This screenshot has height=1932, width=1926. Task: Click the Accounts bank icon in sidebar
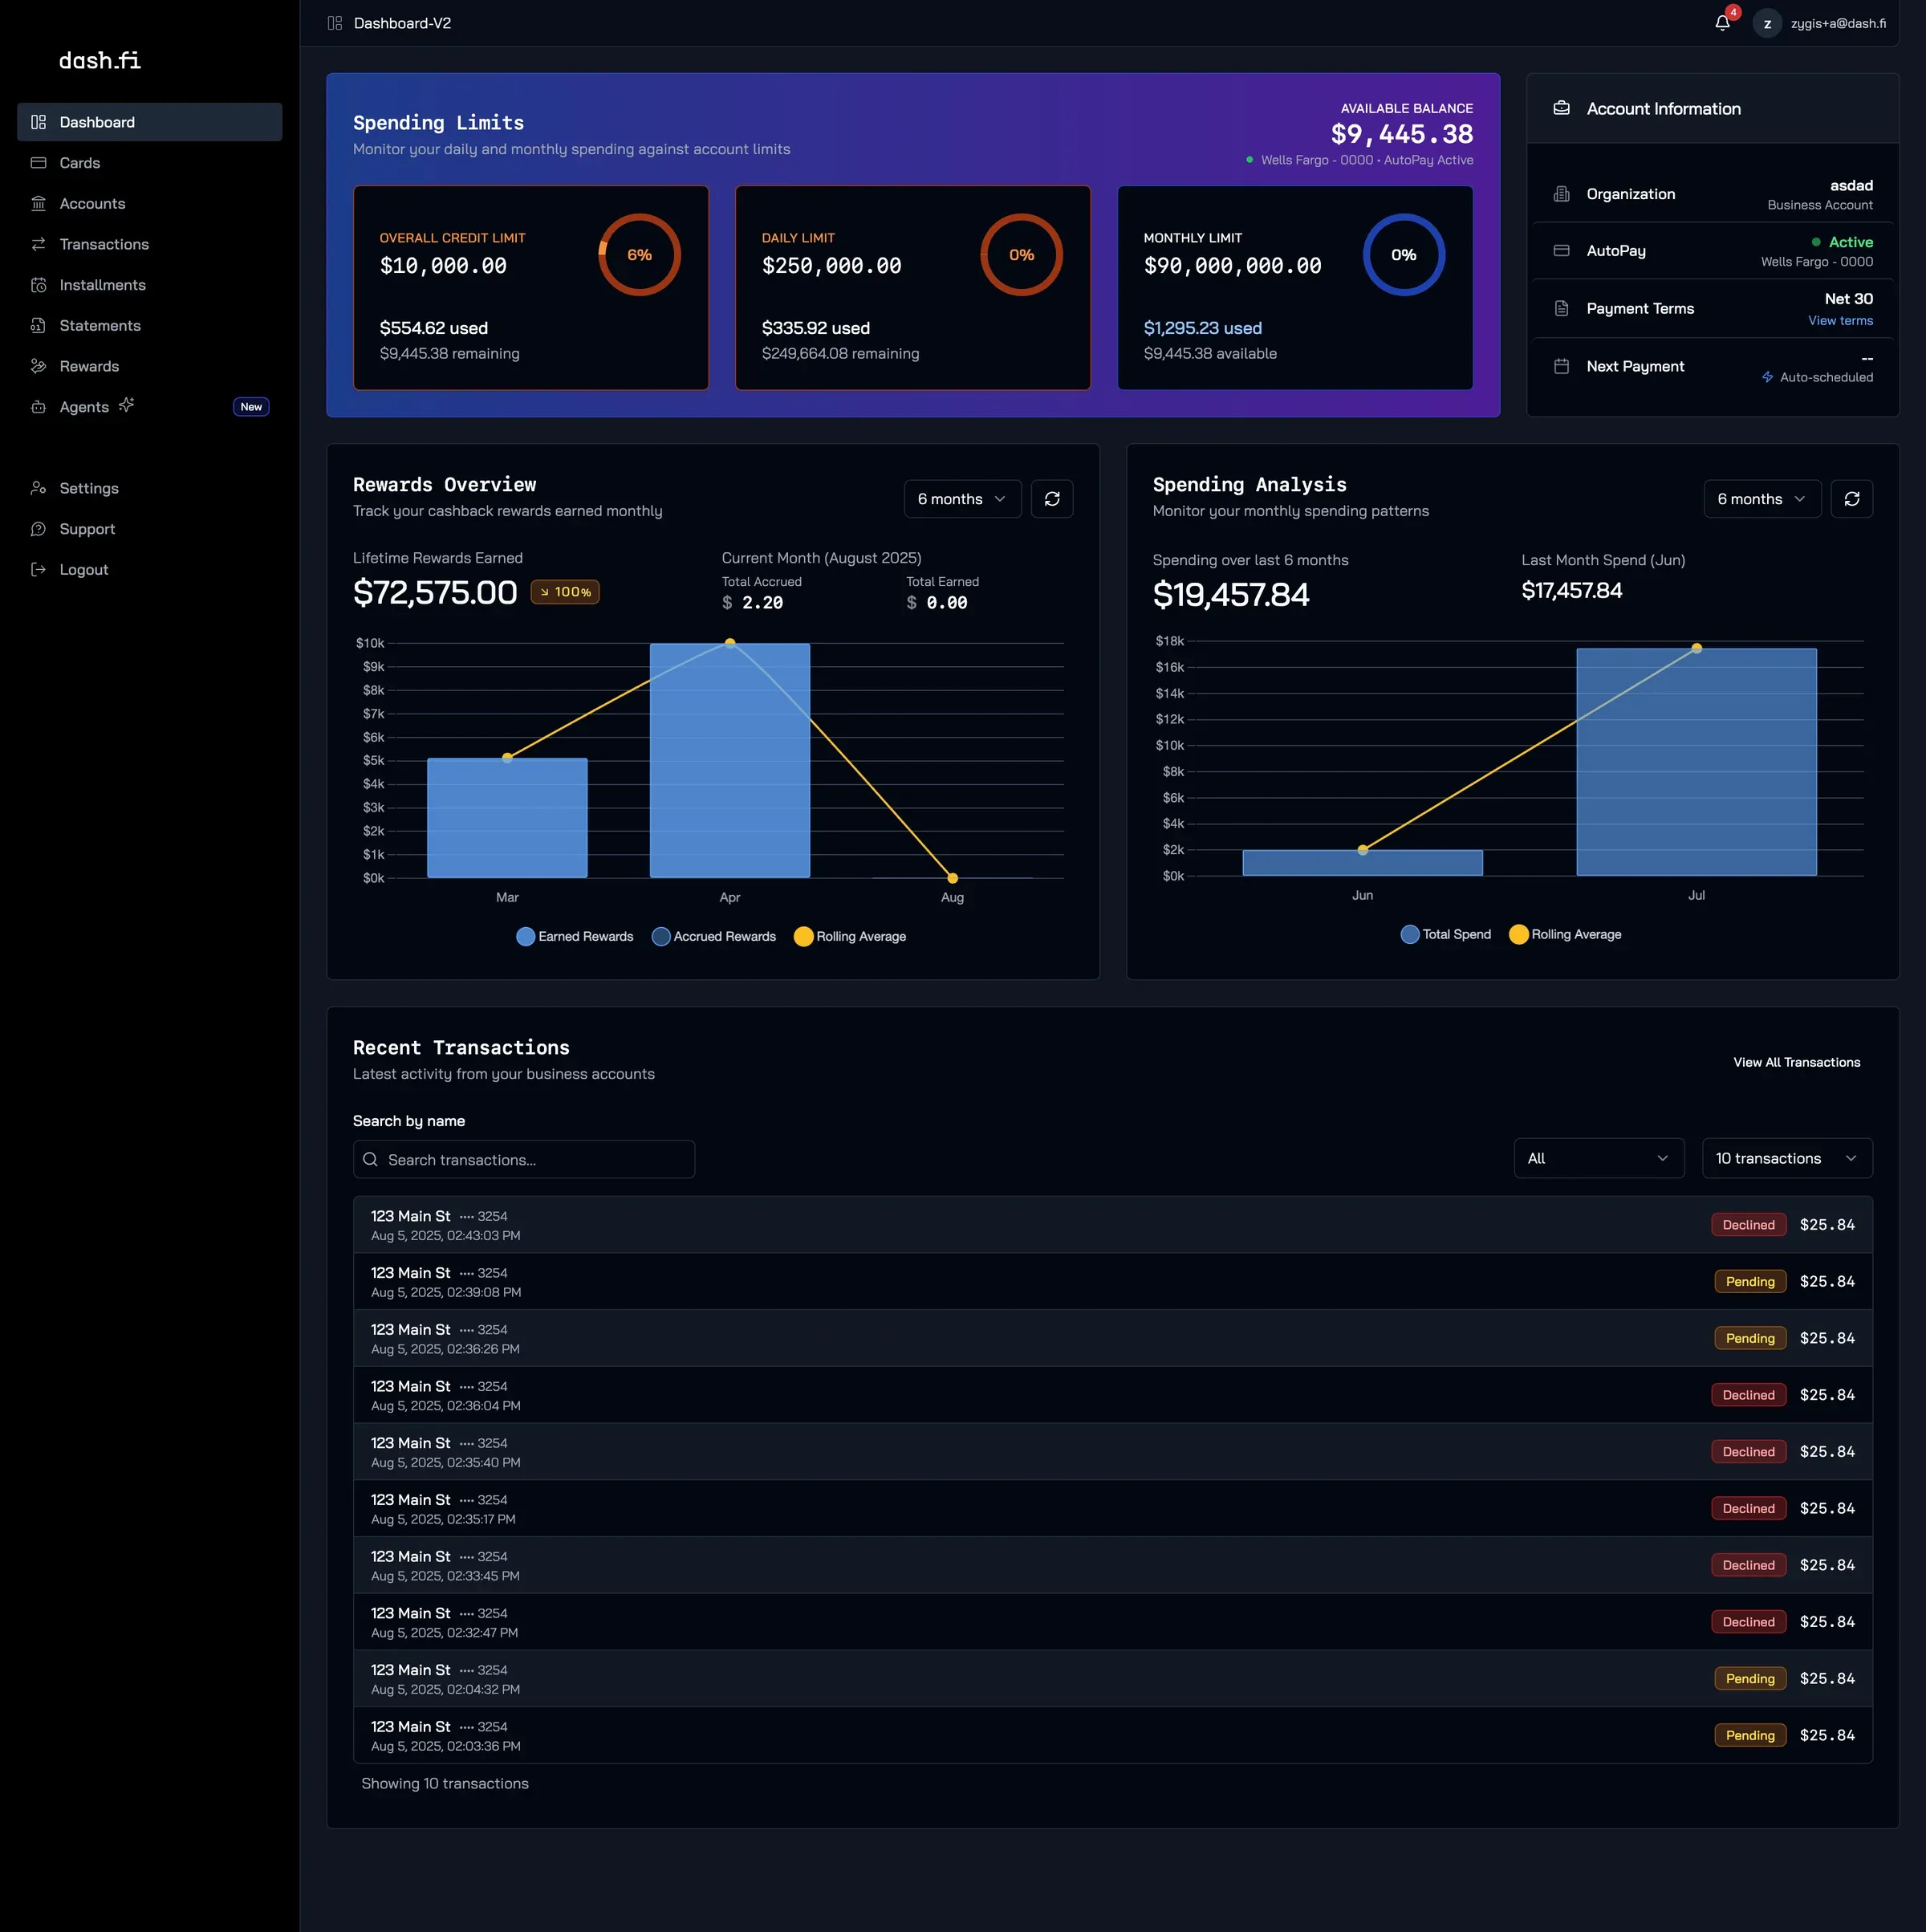[x=39, y=204]
